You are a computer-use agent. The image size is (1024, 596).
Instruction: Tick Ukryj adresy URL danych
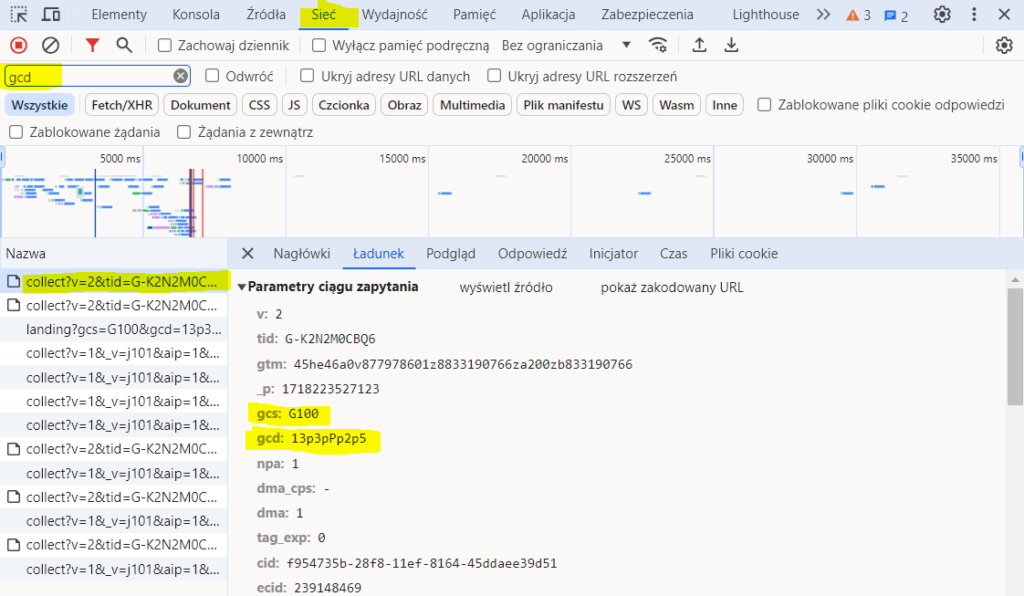[x=307, y=76]
